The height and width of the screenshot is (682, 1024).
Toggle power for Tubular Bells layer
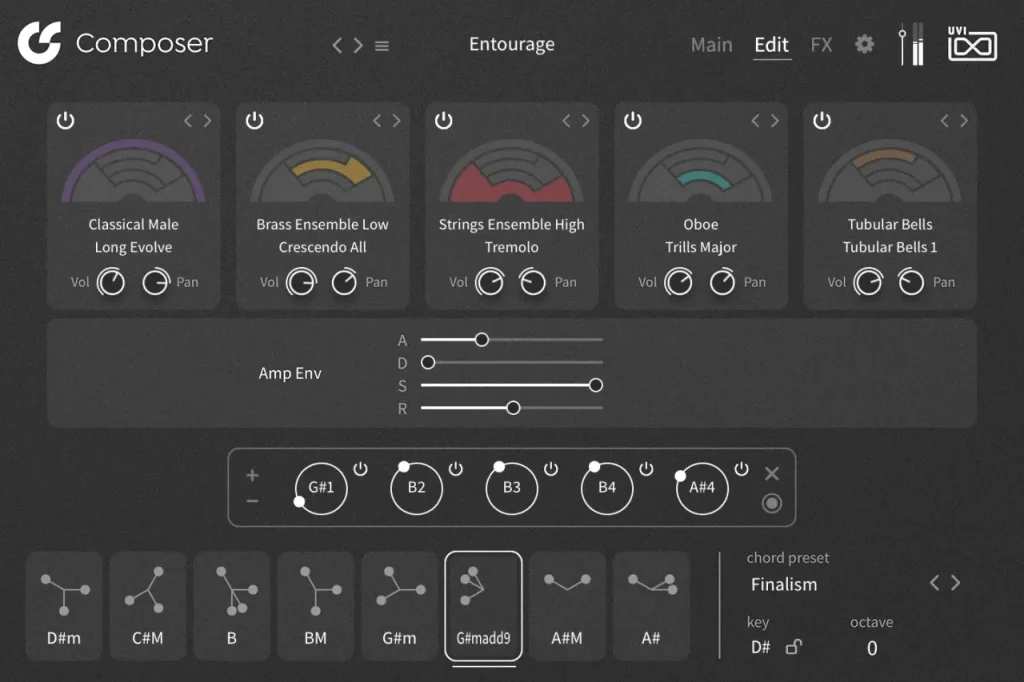coord(822,121)
